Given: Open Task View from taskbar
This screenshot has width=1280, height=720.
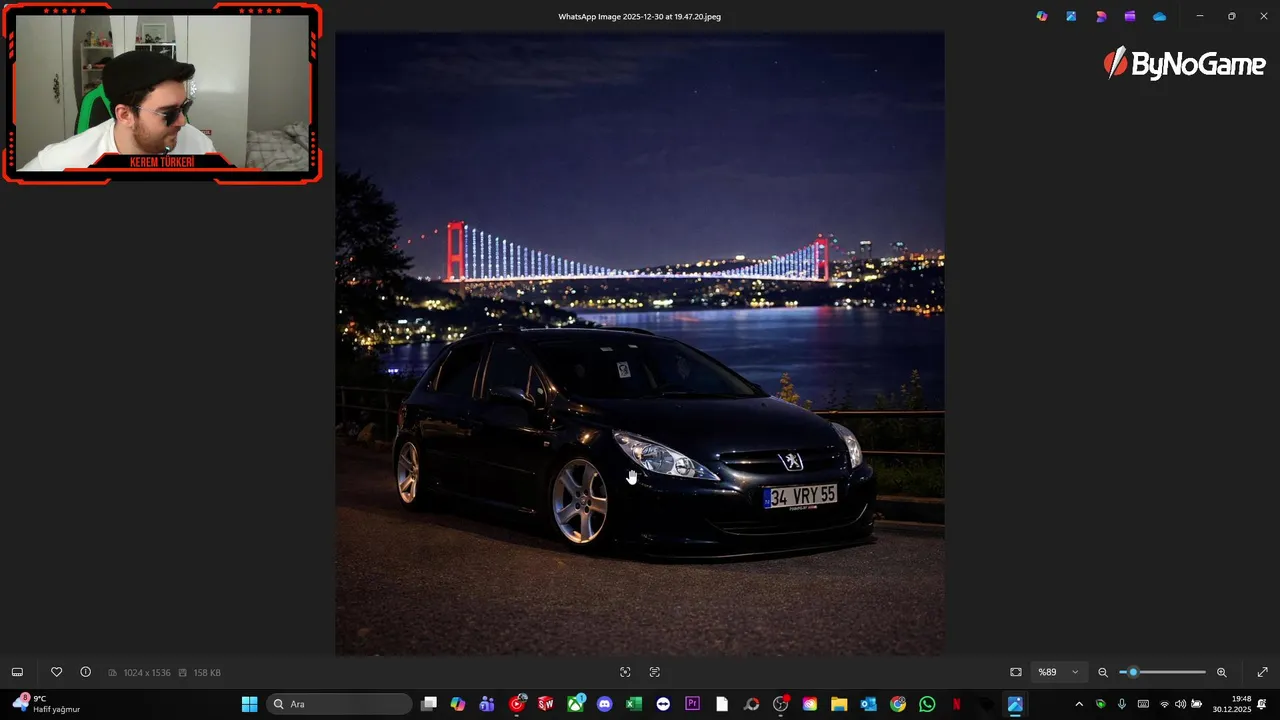Looking at the screenshot, I should pyautogui.click(x=429, y=704).
